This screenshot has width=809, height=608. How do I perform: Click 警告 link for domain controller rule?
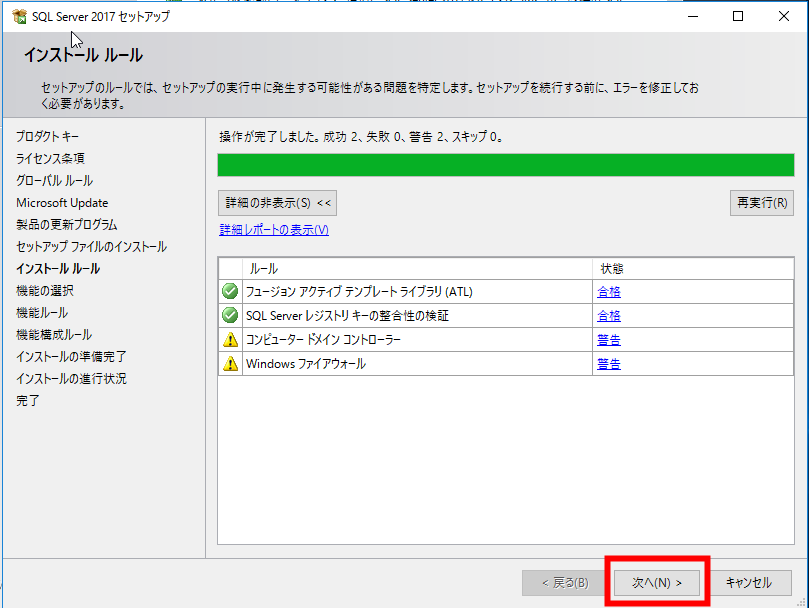(x=609, y=340)
